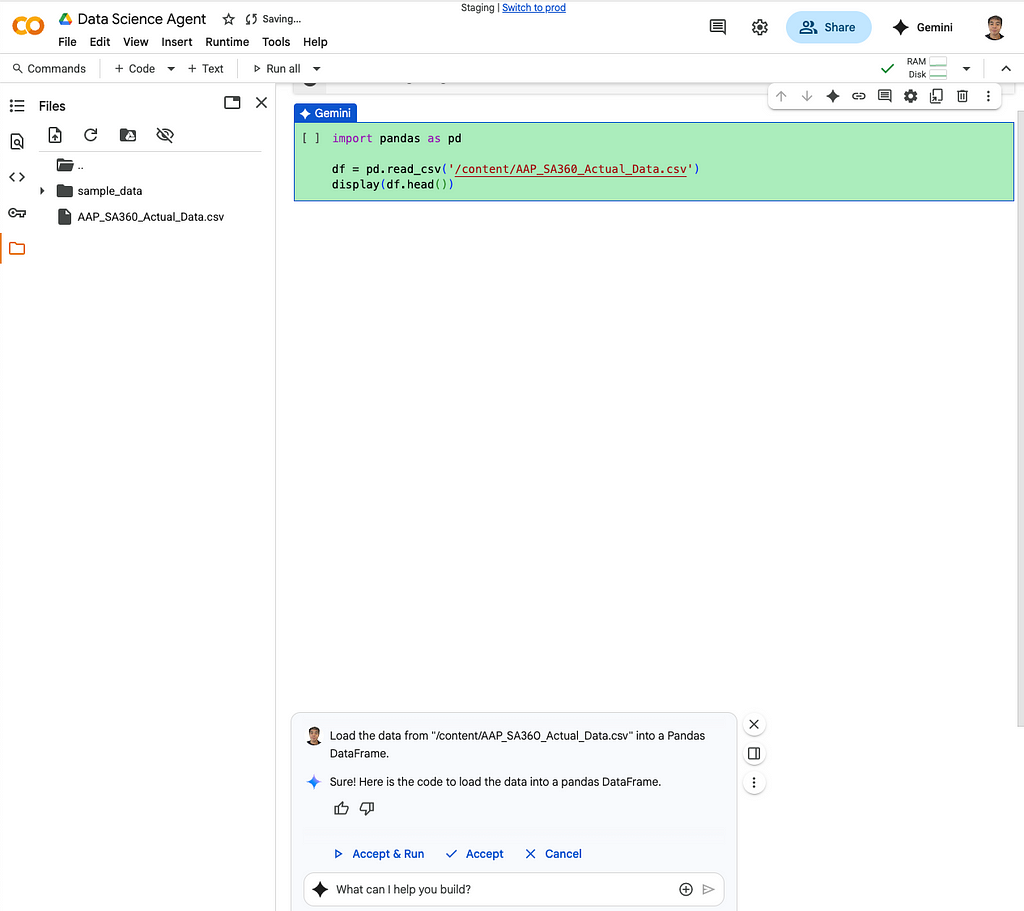Open the File menu

[67, 42]
